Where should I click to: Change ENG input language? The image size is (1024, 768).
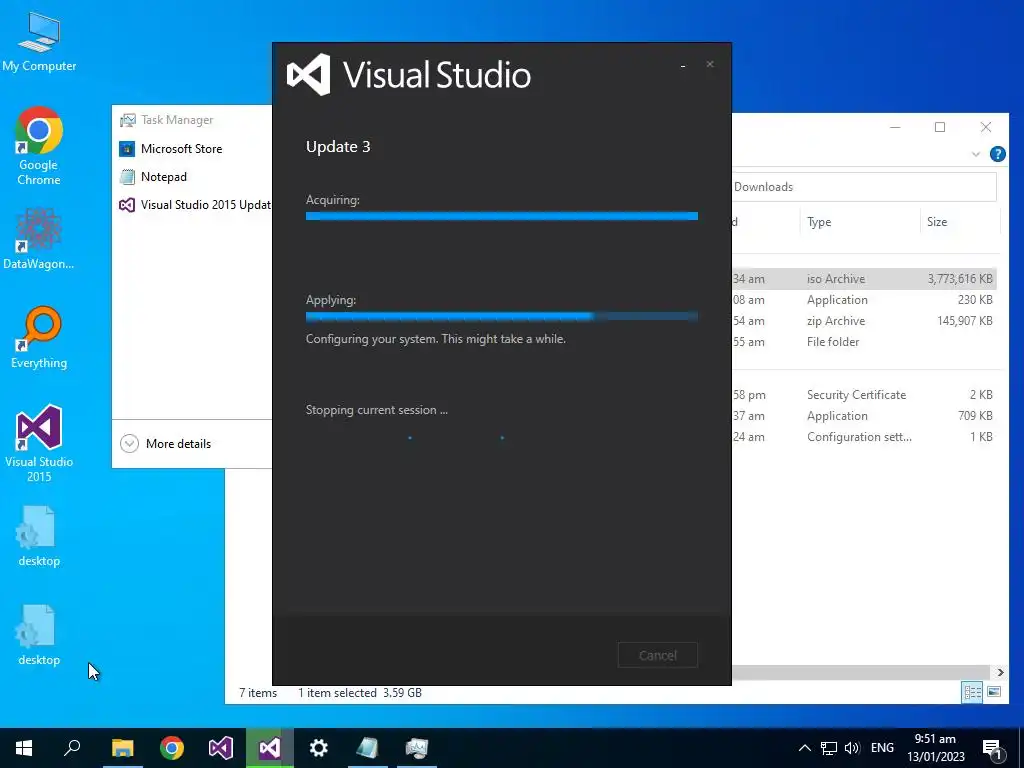click(882, 748)
